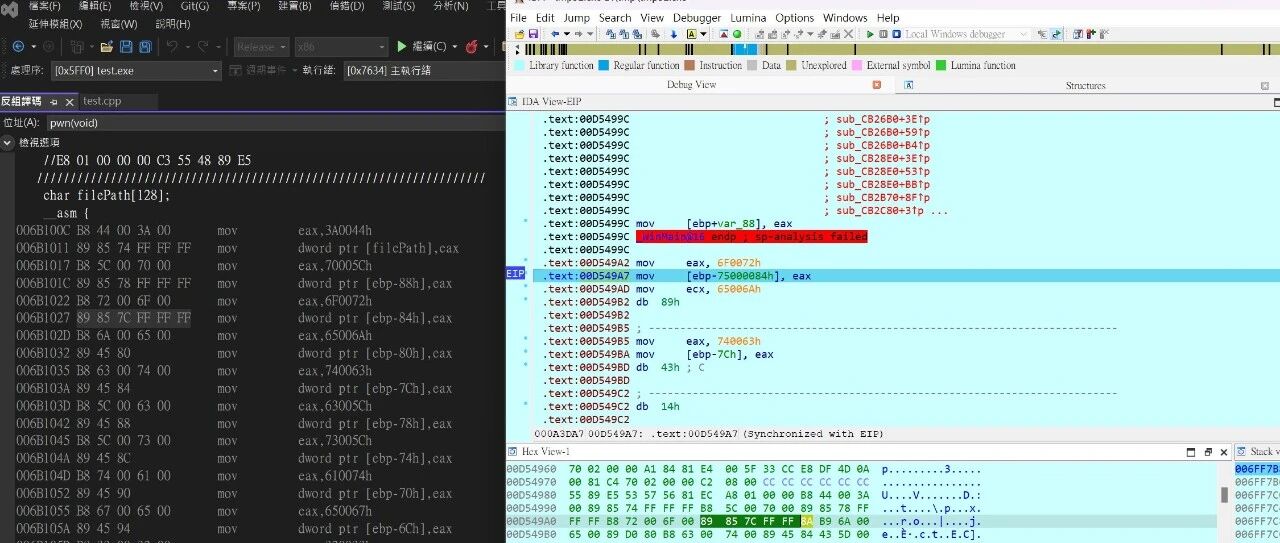Click IDA start process green play icon
The width and height of the screenshot is (1280, 543).
coord(870,34)
